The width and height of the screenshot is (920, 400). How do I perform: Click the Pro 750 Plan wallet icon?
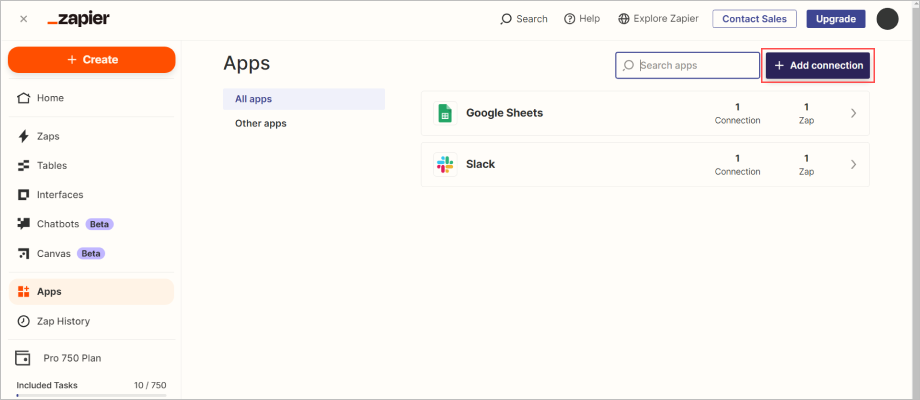[22, 358]
